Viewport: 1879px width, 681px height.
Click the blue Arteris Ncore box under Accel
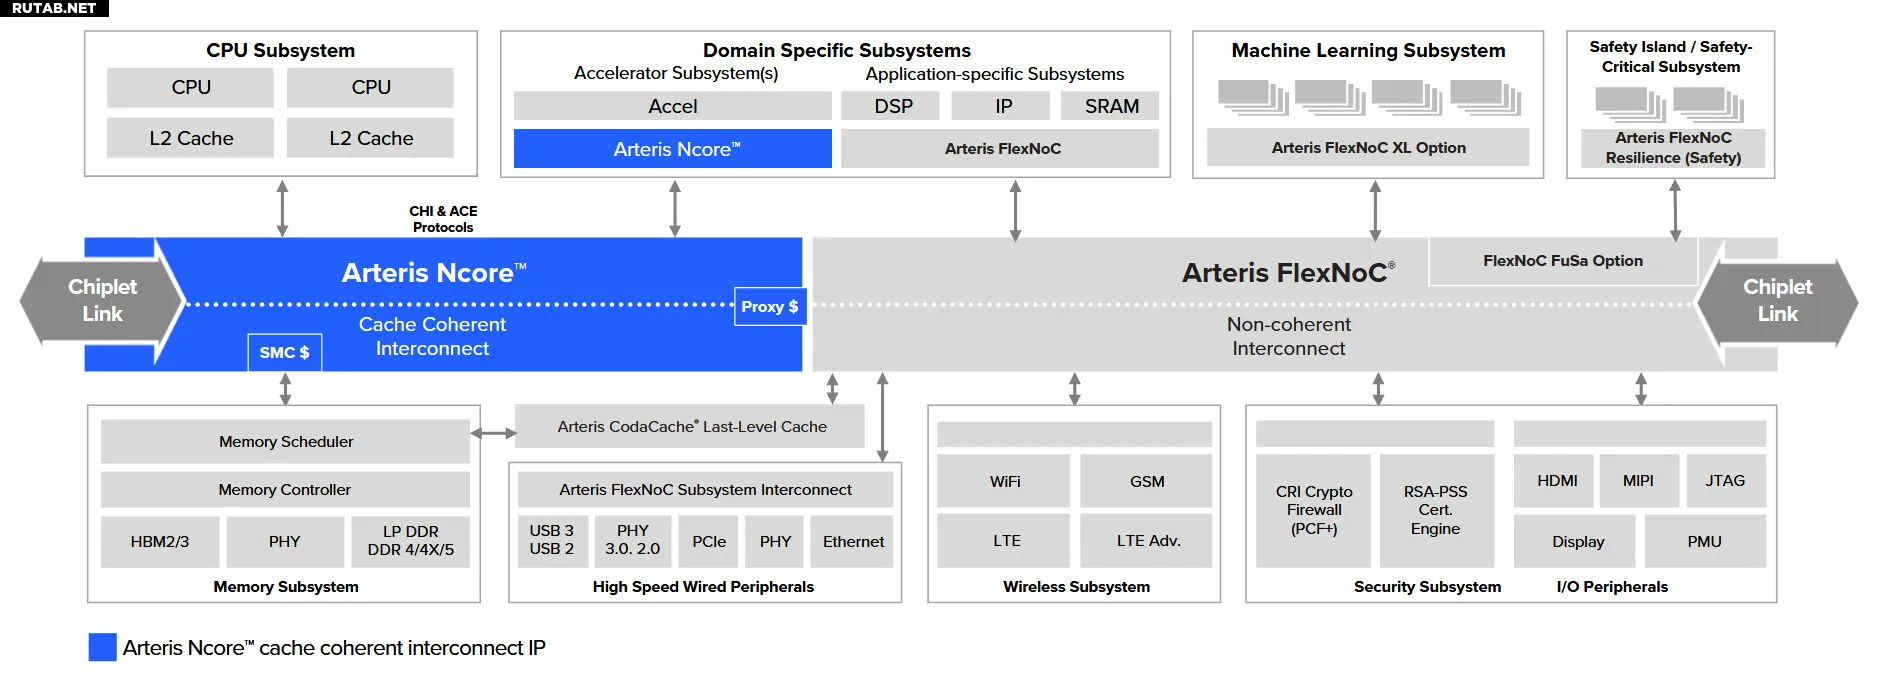672,149
